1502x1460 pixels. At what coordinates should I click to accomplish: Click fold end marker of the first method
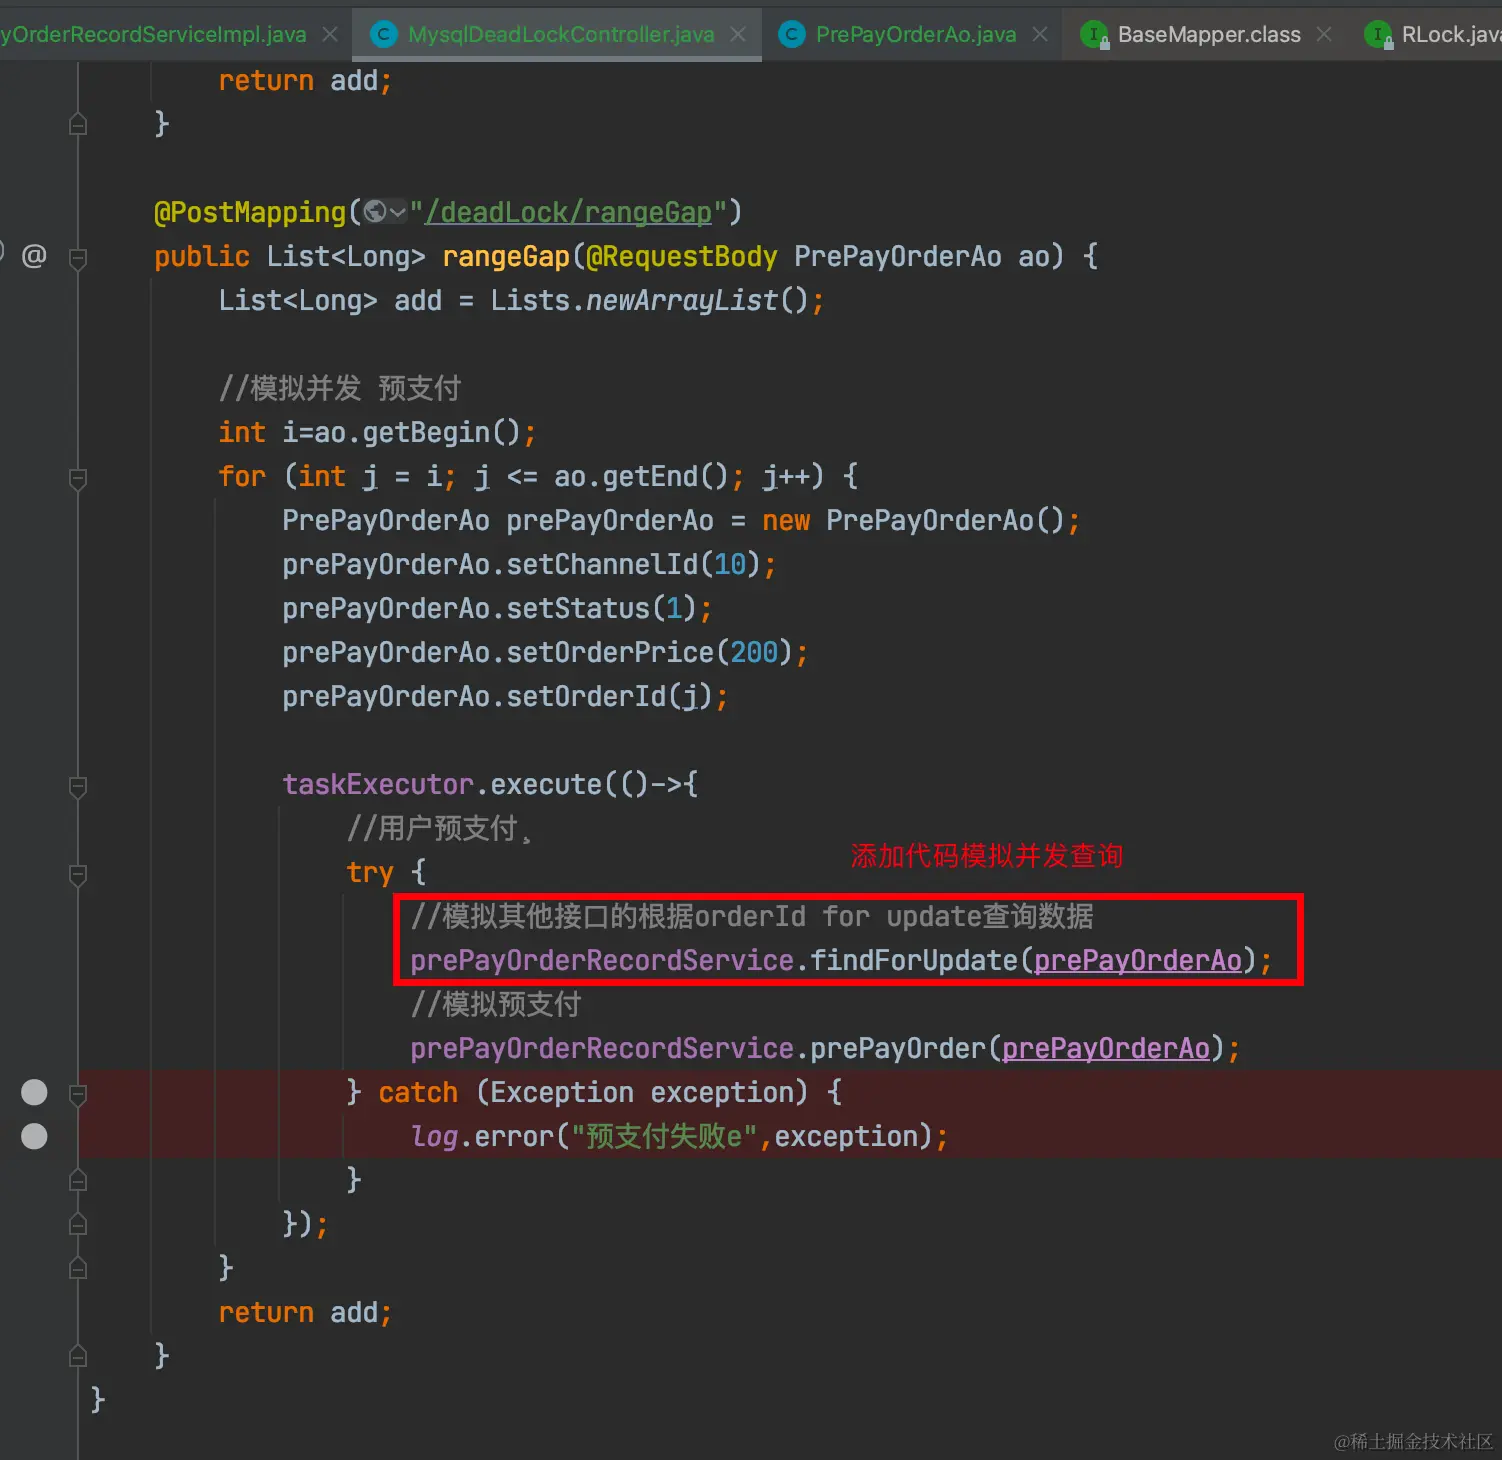78,124
